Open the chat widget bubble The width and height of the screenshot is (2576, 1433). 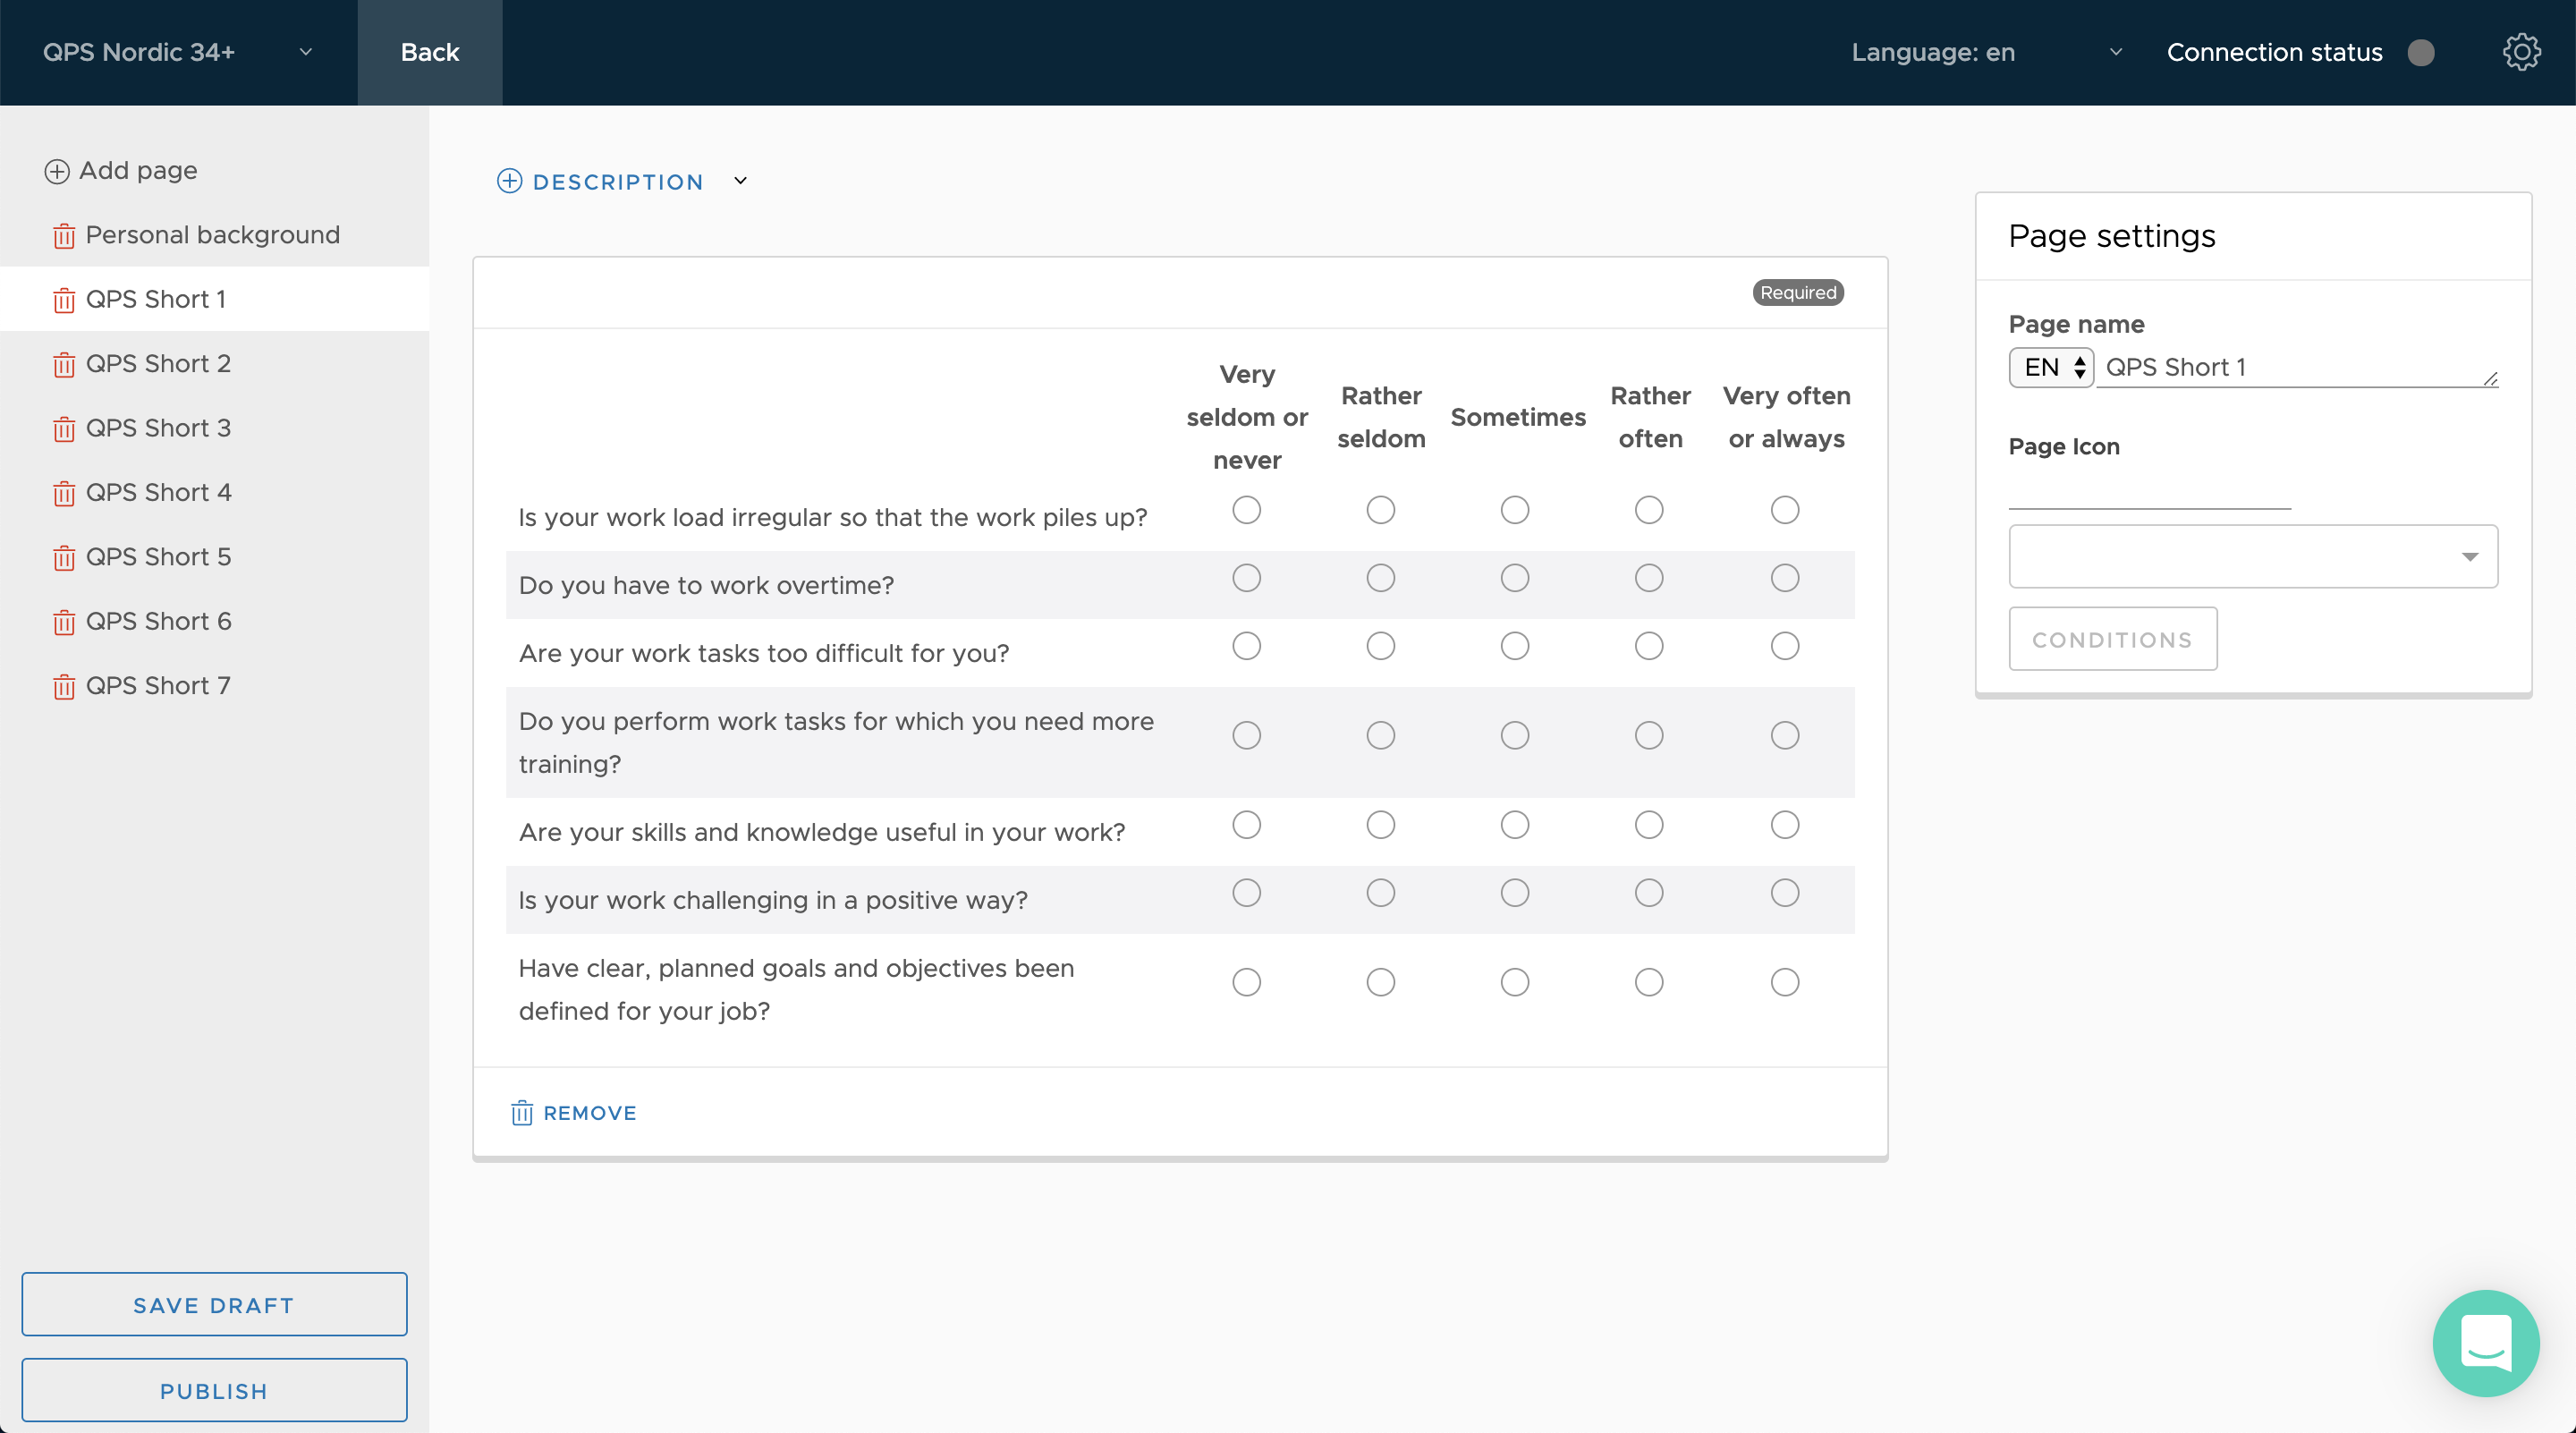coord(2485,1342)
